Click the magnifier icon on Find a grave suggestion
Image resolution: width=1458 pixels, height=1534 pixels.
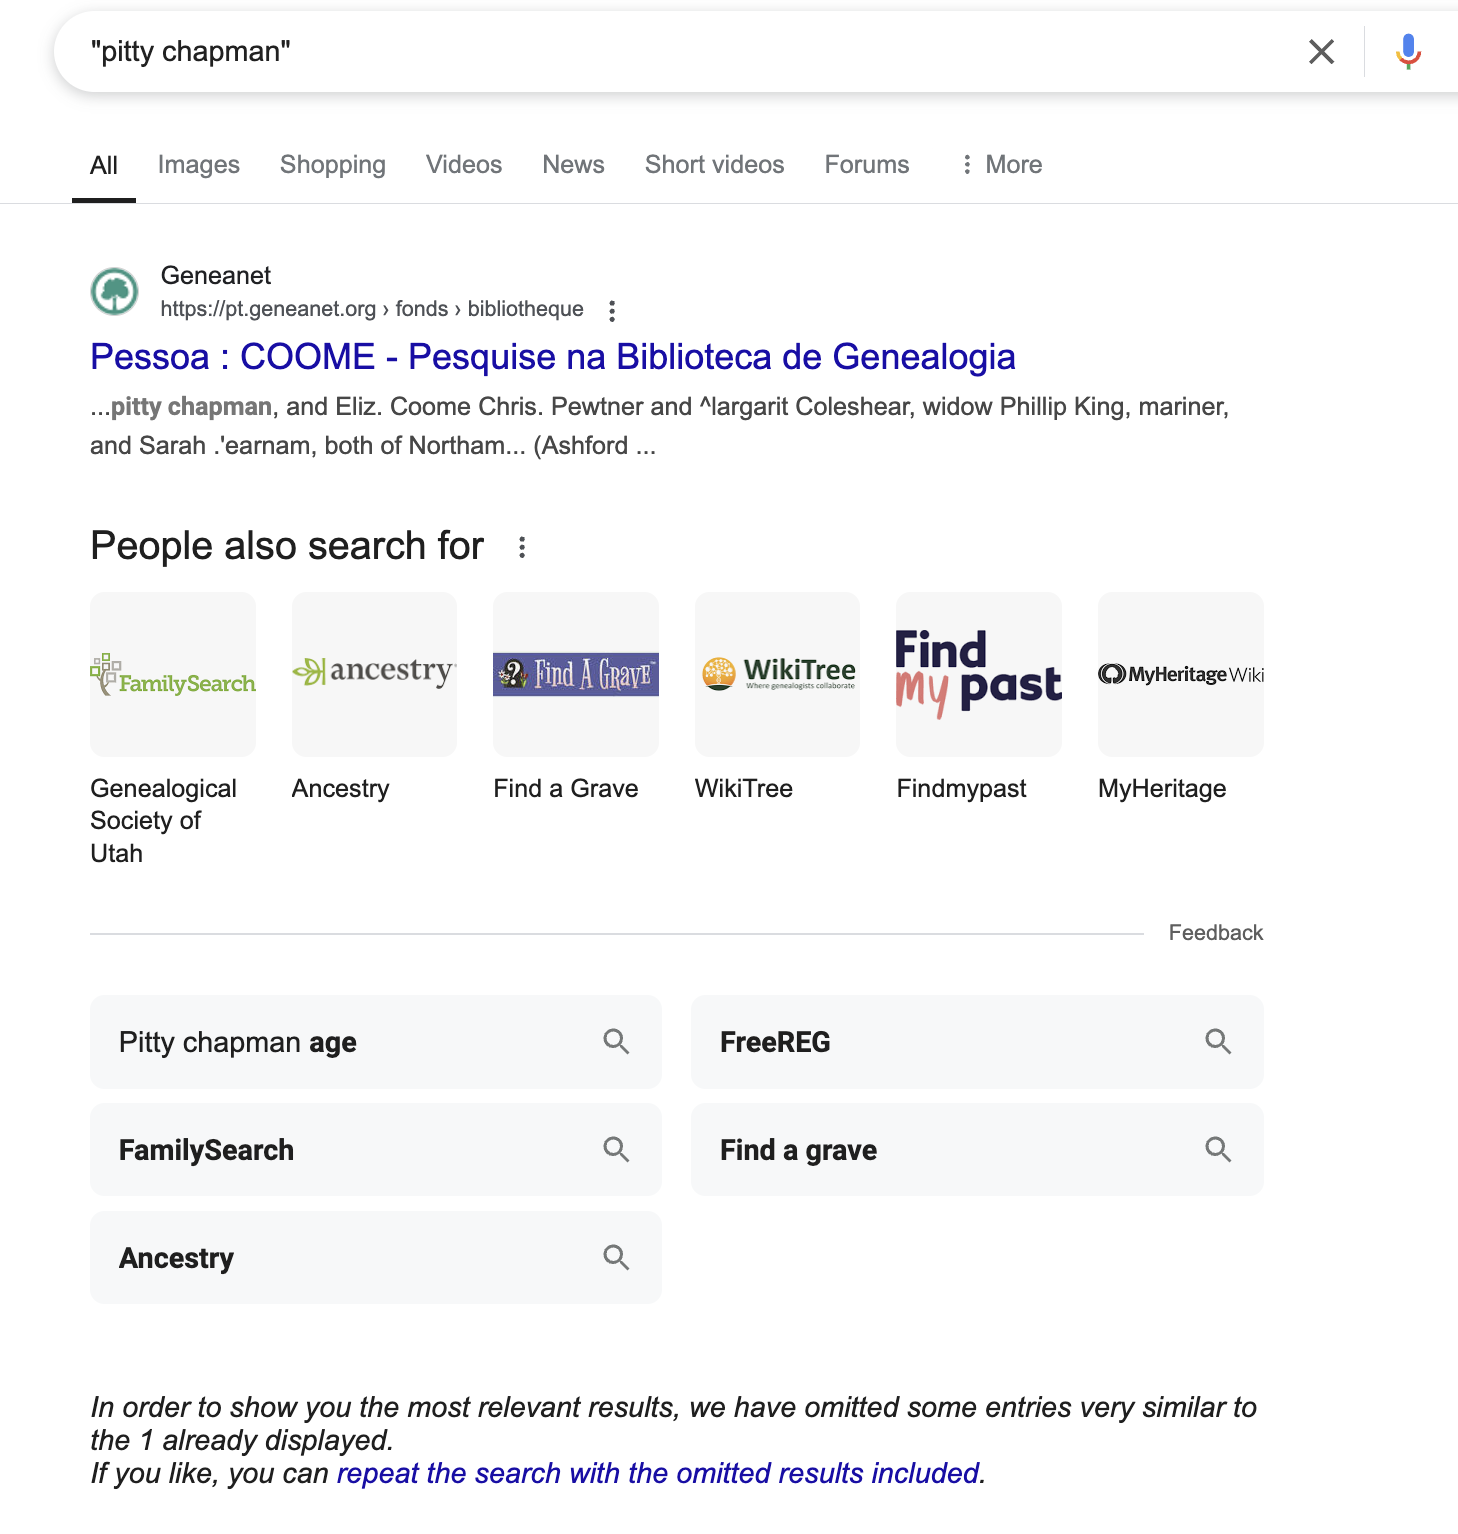tap(1217, 1150)
